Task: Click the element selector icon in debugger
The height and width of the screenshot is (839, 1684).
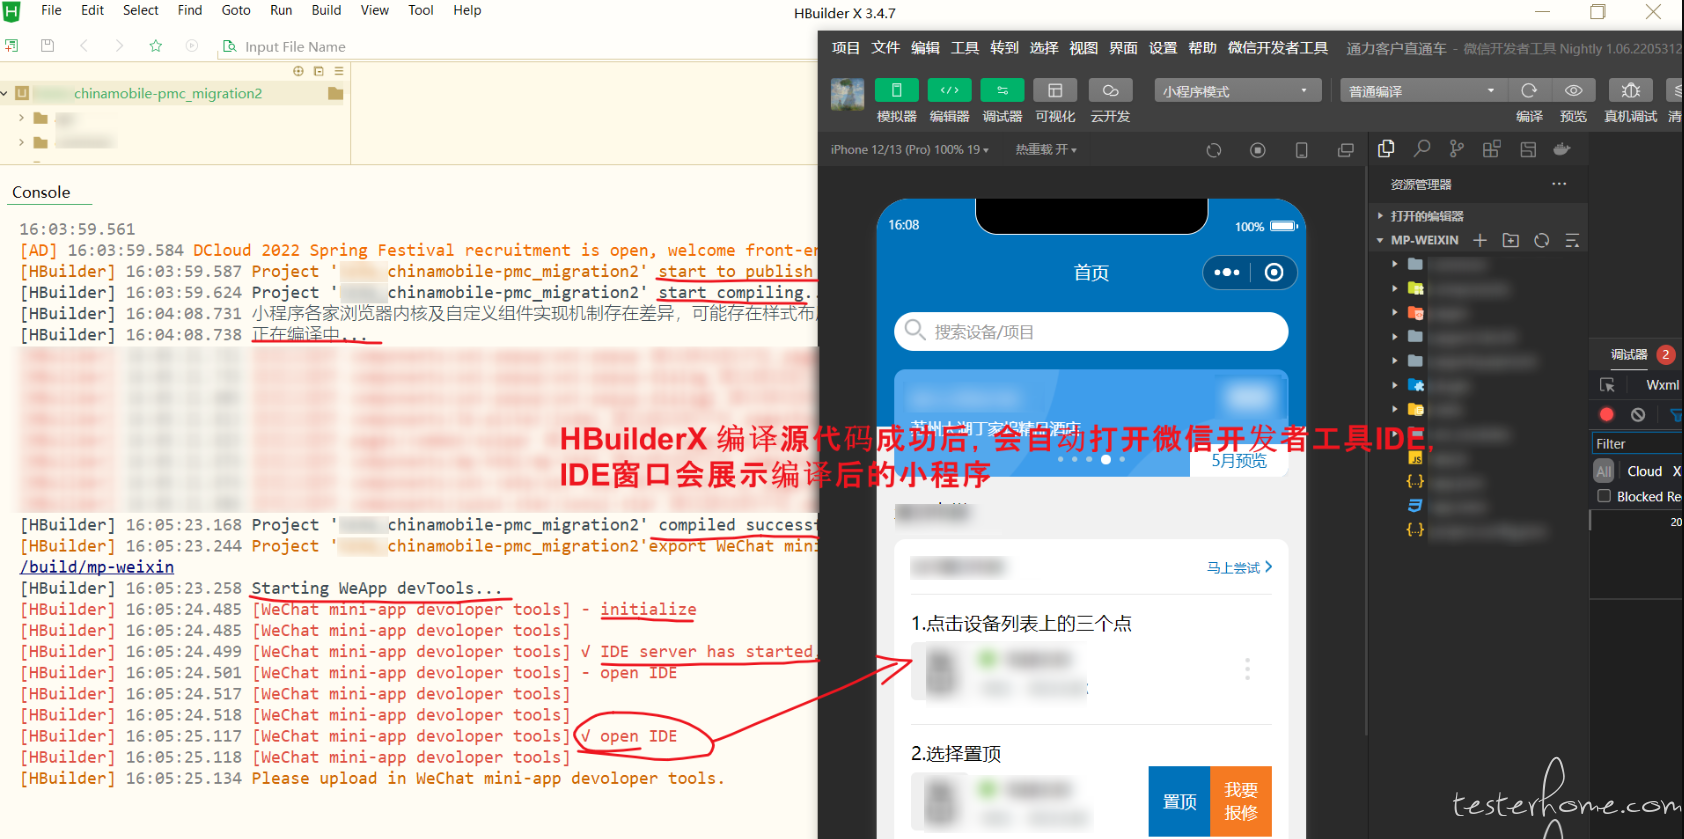Action: pyautogui.click(x=1607, y=385)
